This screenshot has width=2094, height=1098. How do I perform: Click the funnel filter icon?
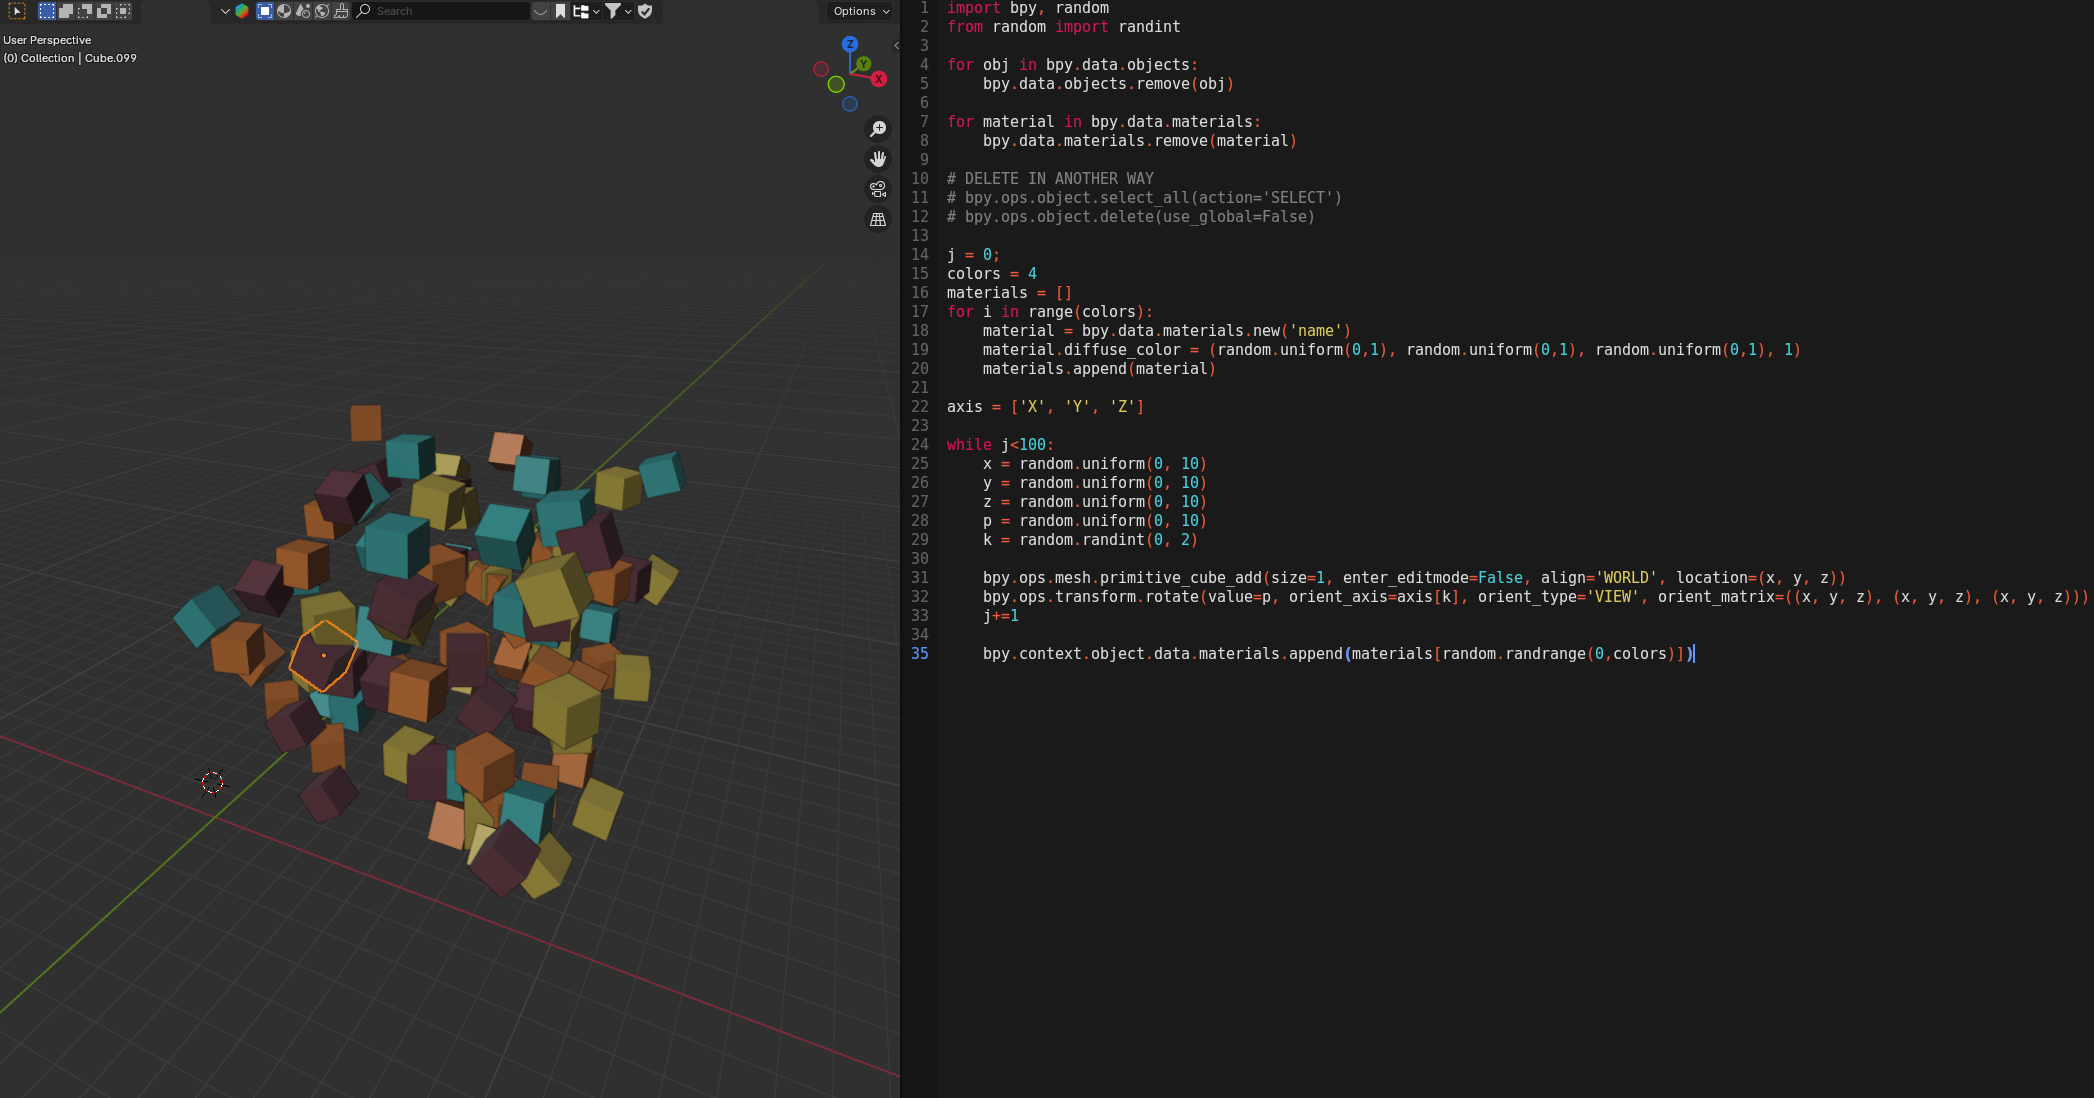(x=613, y=11)
